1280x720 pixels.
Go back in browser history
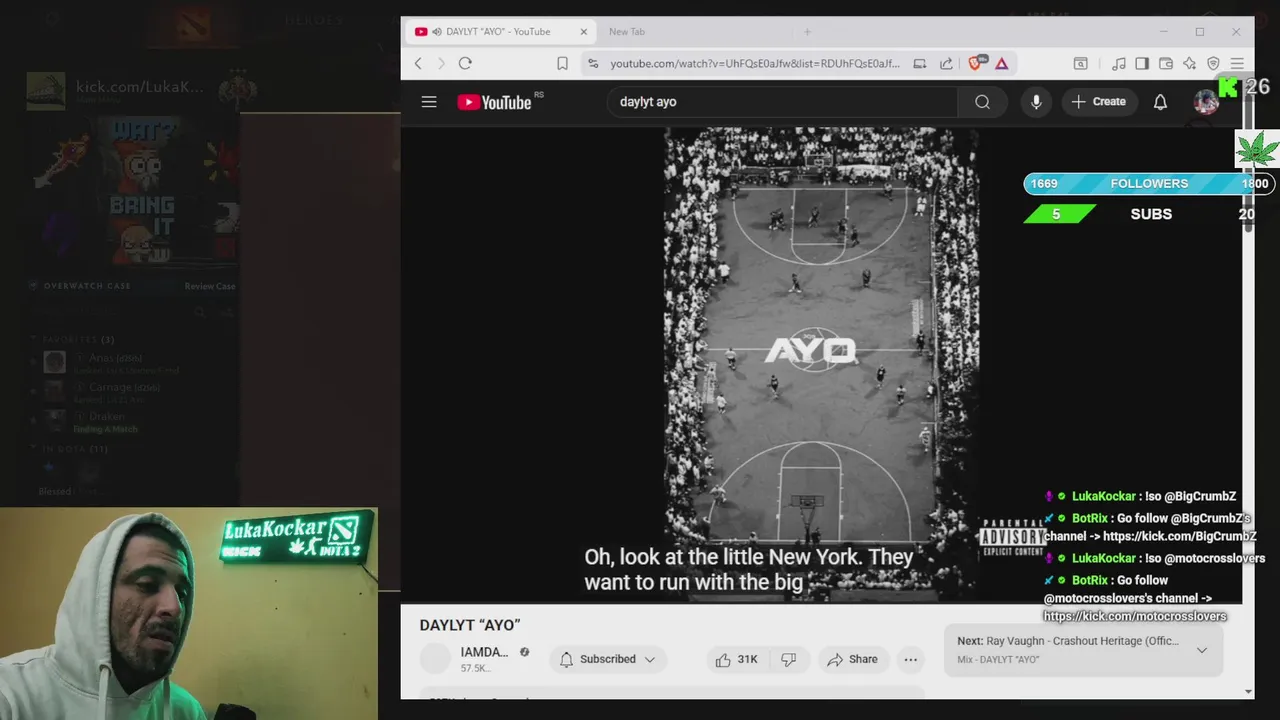point(418,63)
